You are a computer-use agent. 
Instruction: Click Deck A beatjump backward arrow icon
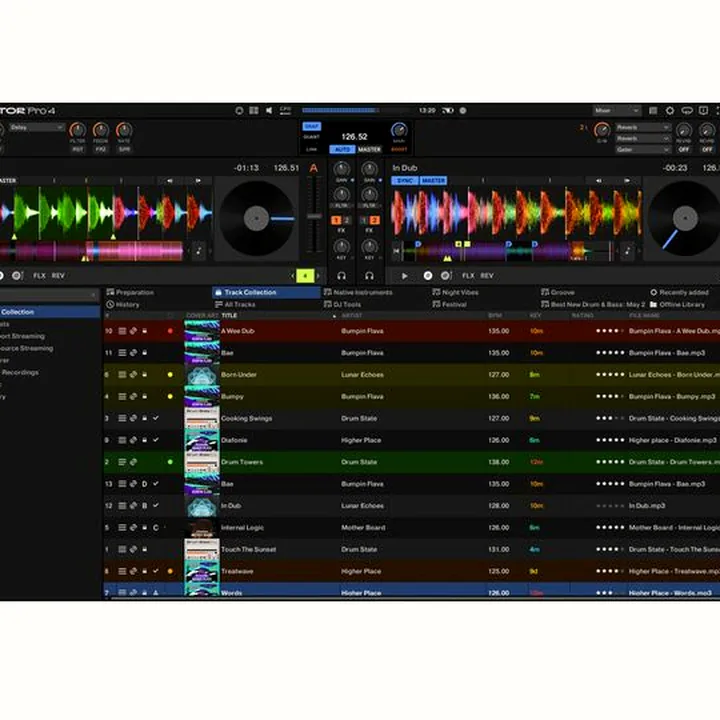(169, 180)
